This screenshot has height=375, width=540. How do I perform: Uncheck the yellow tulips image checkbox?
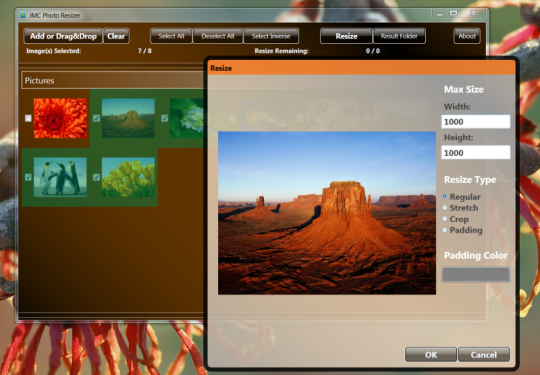coord(96,177)
